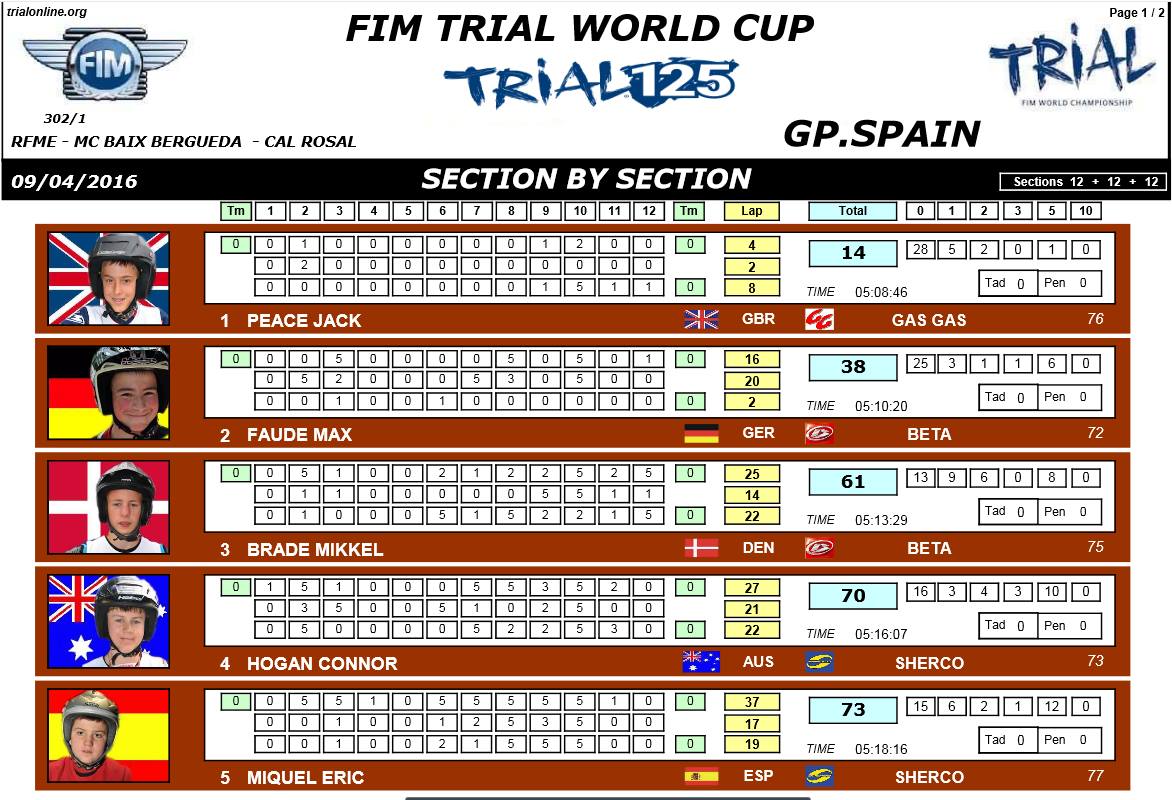Click the Australian flag icon beside AUS
This screenshot has width=1172, height=800.
click(701, 662)
